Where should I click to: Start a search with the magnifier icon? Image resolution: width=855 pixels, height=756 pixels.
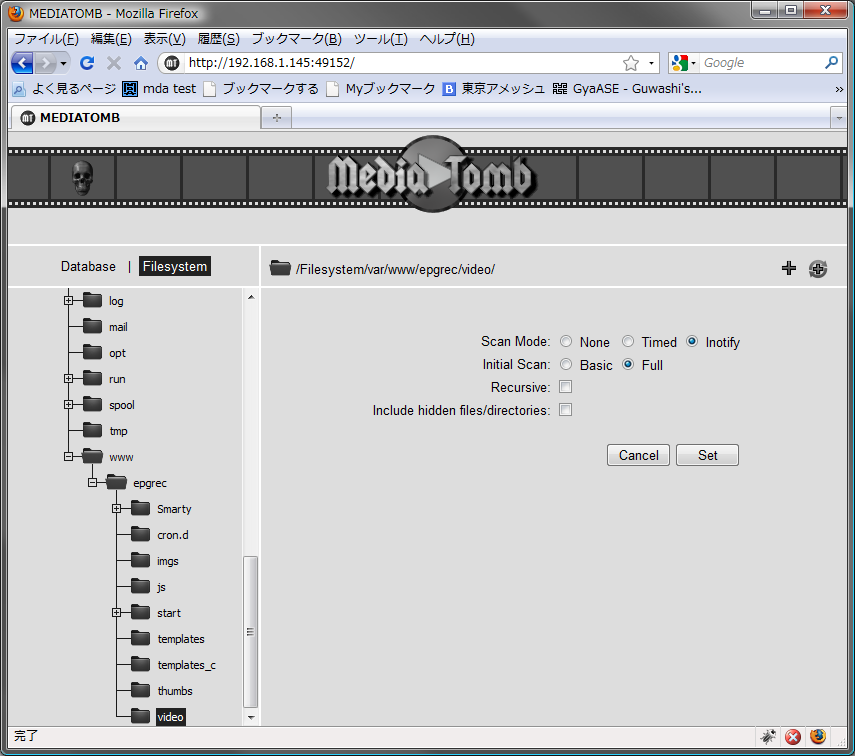click(x=831, y=63)
